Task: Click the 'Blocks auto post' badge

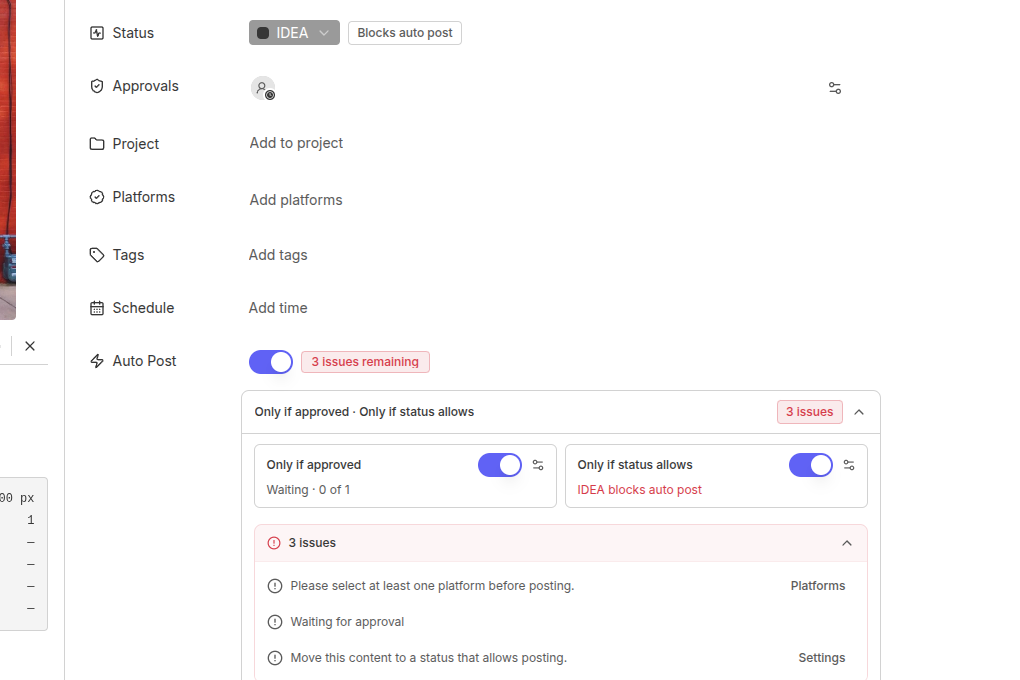Action: pos(405,33)
